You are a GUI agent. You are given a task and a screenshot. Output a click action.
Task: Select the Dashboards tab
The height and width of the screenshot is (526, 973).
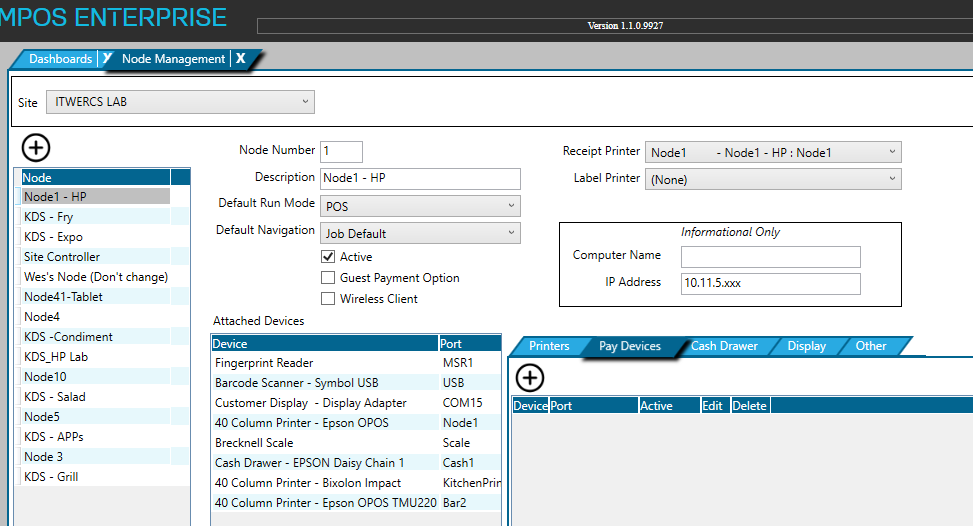(x=60, y=59)
